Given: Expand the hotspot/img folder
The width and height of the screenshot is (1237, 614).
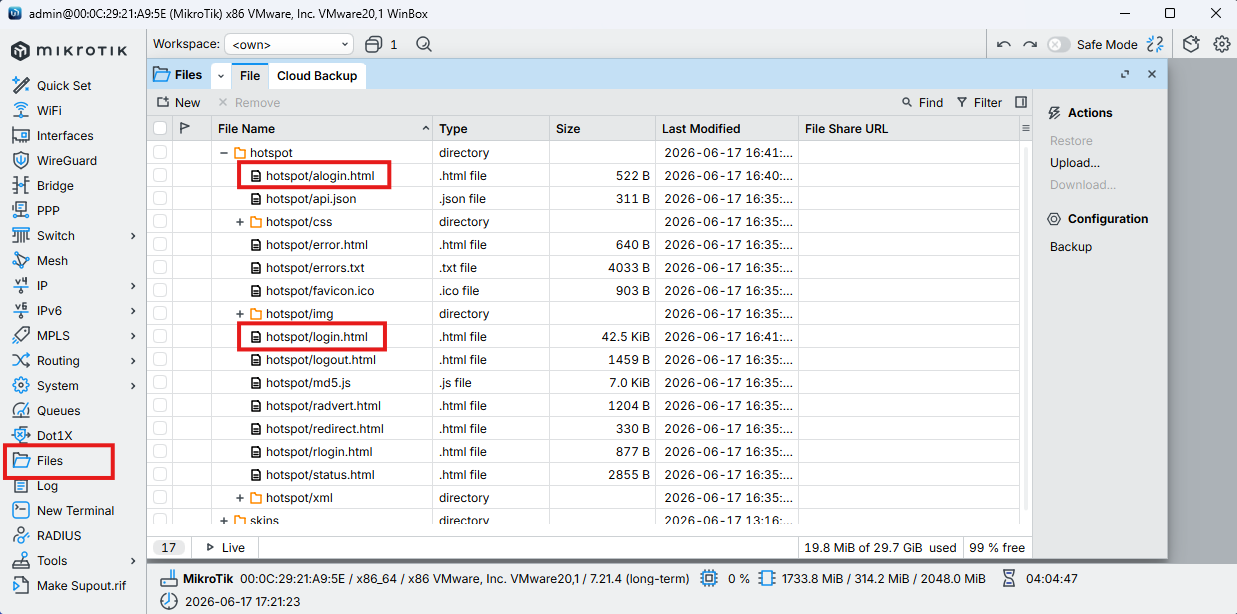Looking at the screenshot, I should (240, 314).
